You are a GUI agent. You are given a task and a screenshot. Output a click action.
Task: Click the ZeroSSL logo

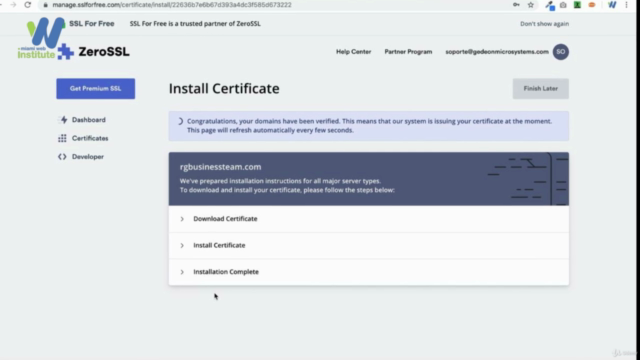[x=94, y=52]
